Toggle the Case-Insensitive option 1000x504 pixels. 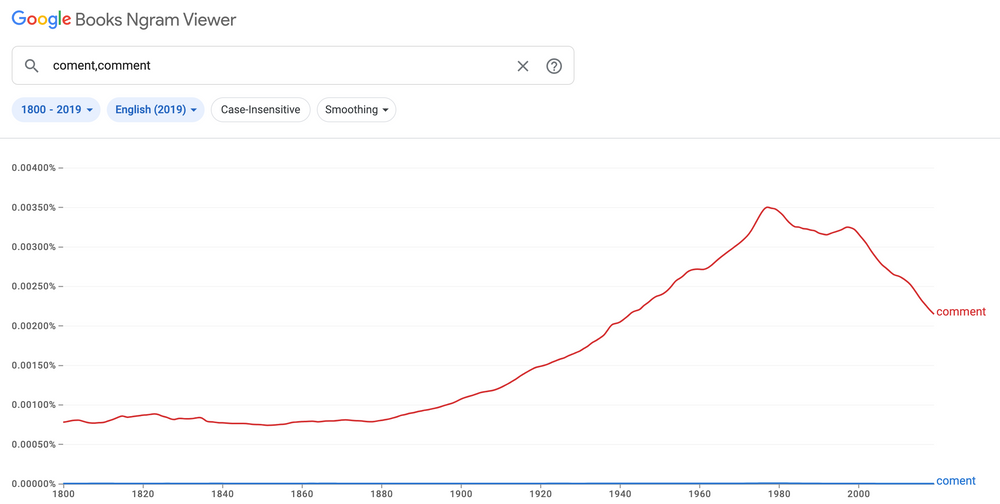(260, 110)
